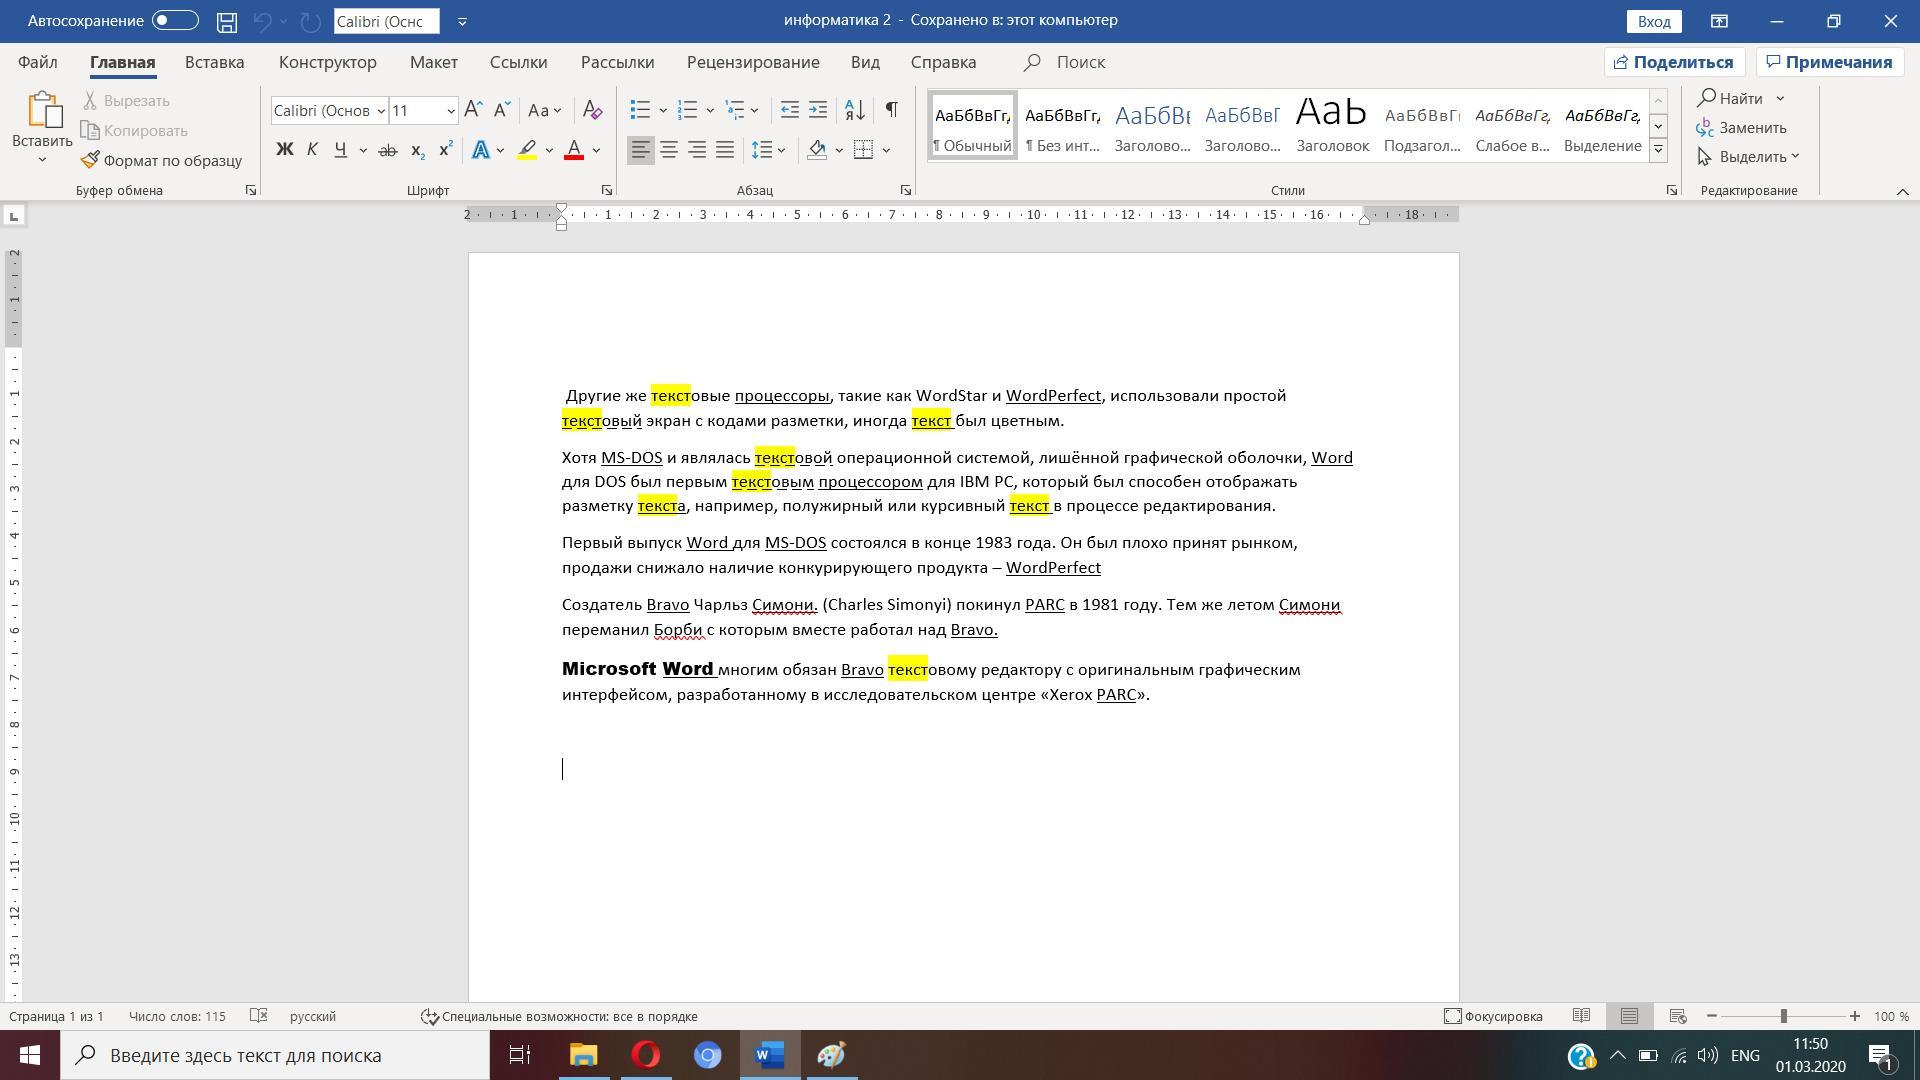Screen dimensions: 1920x1080
Task: Toggle the Autosave switch
Action: pyautogui.click(x=175, y=21)
